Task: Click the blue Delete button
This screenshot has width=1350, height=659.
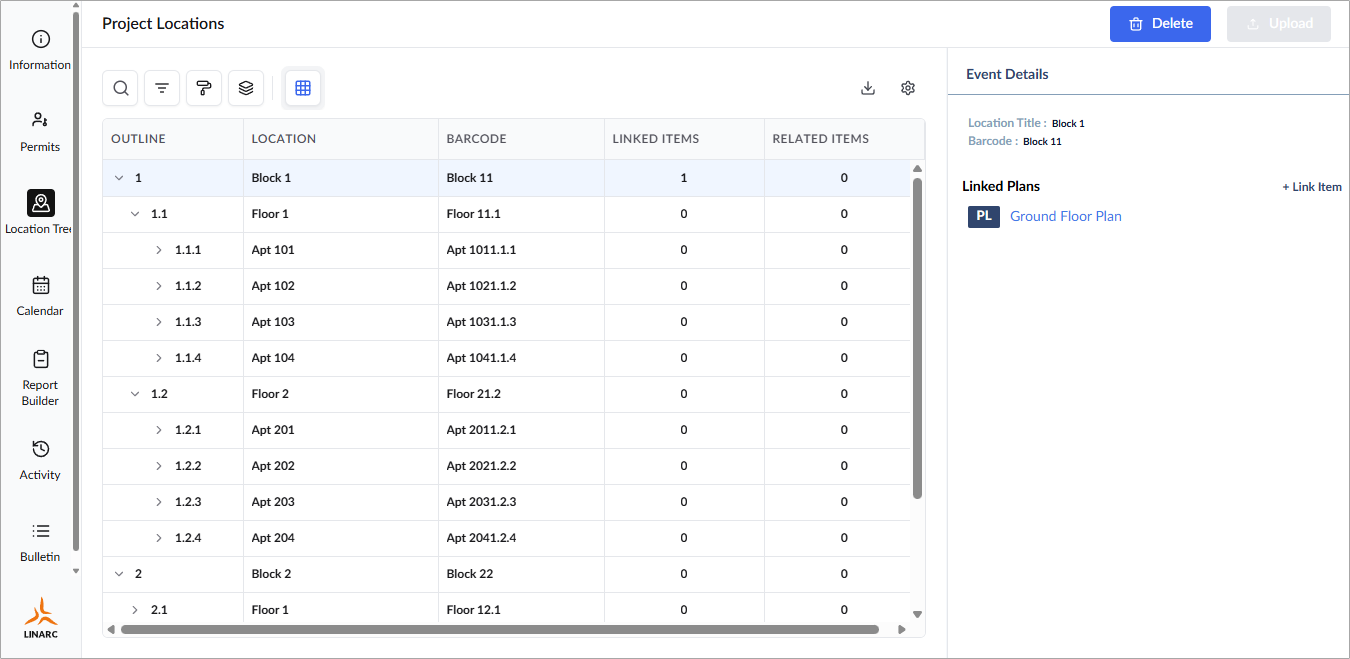Action: click(x=1160, y=24)
